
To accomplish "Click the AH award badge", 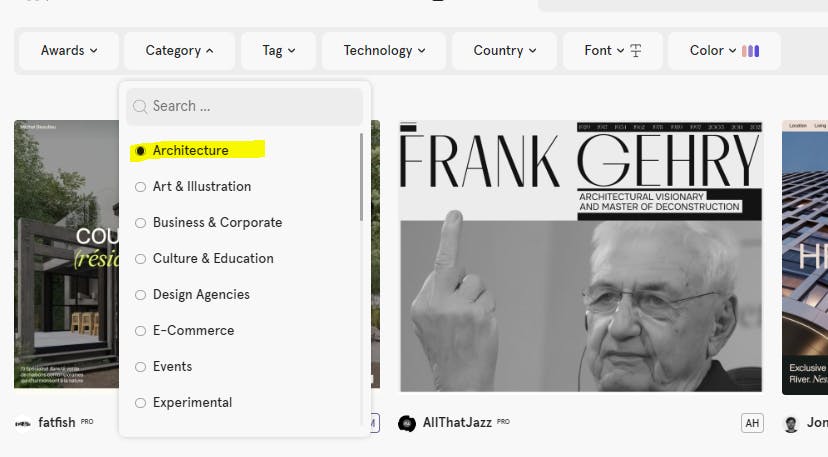I will tap(752, 423).
